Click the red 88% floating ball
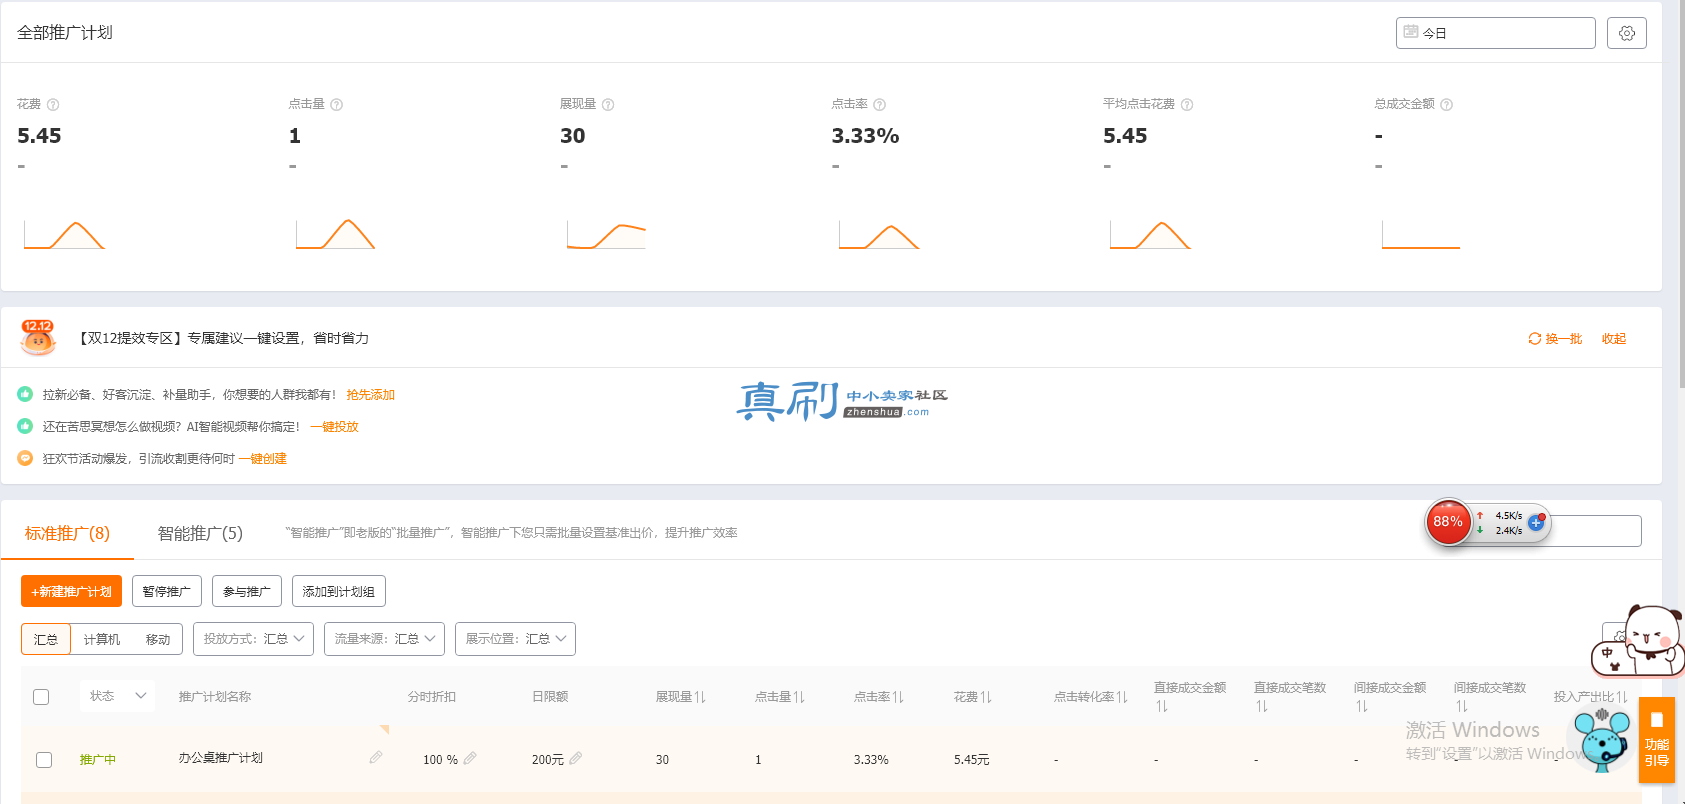1685x804 pixels. 1448,522
